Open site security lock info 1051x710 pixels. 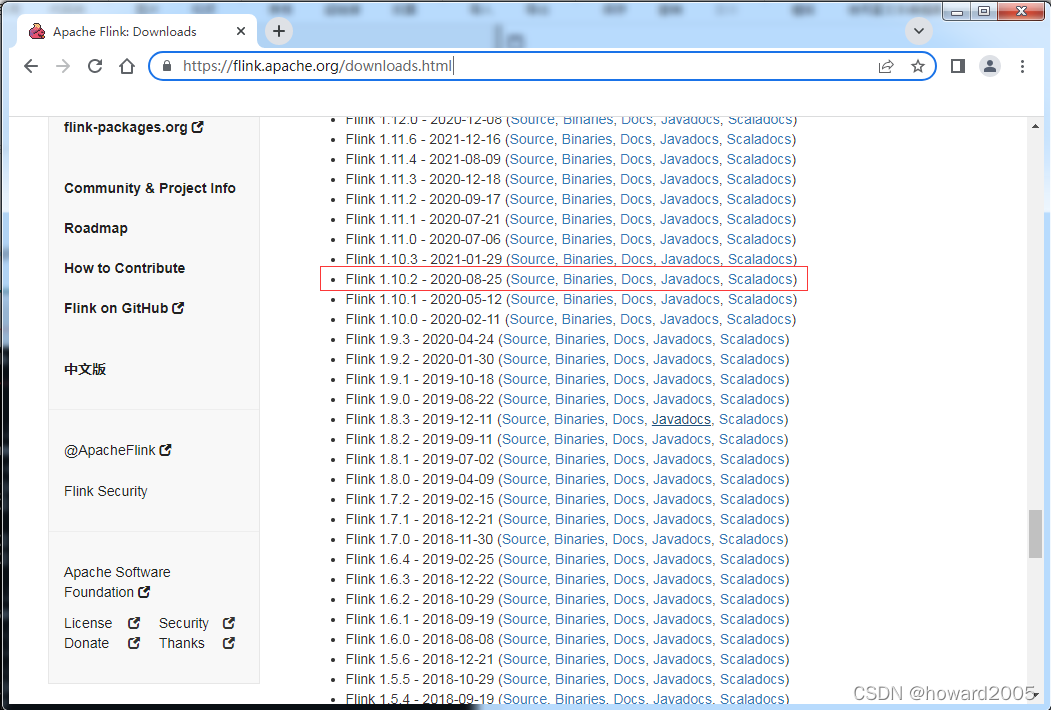[167, 66]
